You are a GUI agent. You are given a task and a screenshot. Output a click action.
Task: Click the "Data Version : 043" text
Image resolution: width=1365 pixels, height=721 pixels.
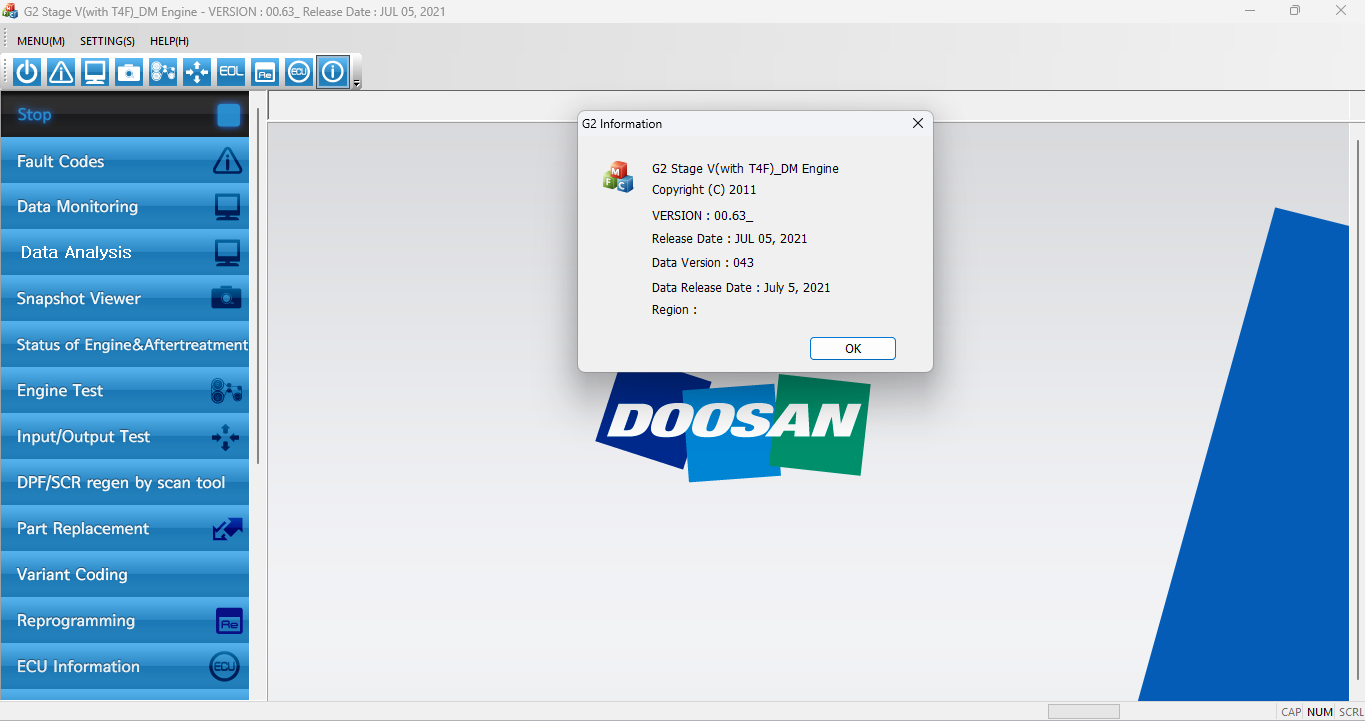coord(703,263)
